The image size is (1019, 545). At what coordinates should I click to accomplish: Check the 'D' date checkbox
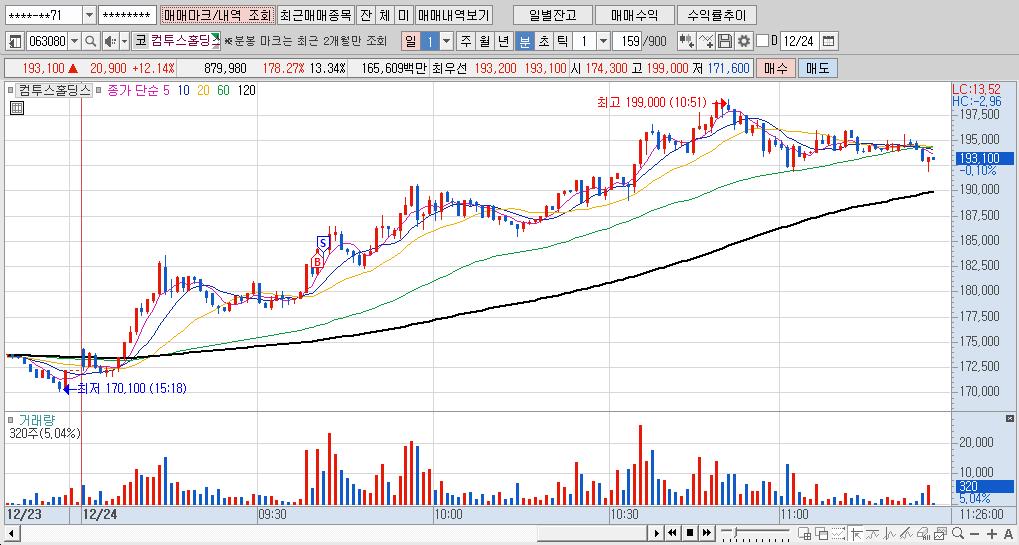click(763, 42)
